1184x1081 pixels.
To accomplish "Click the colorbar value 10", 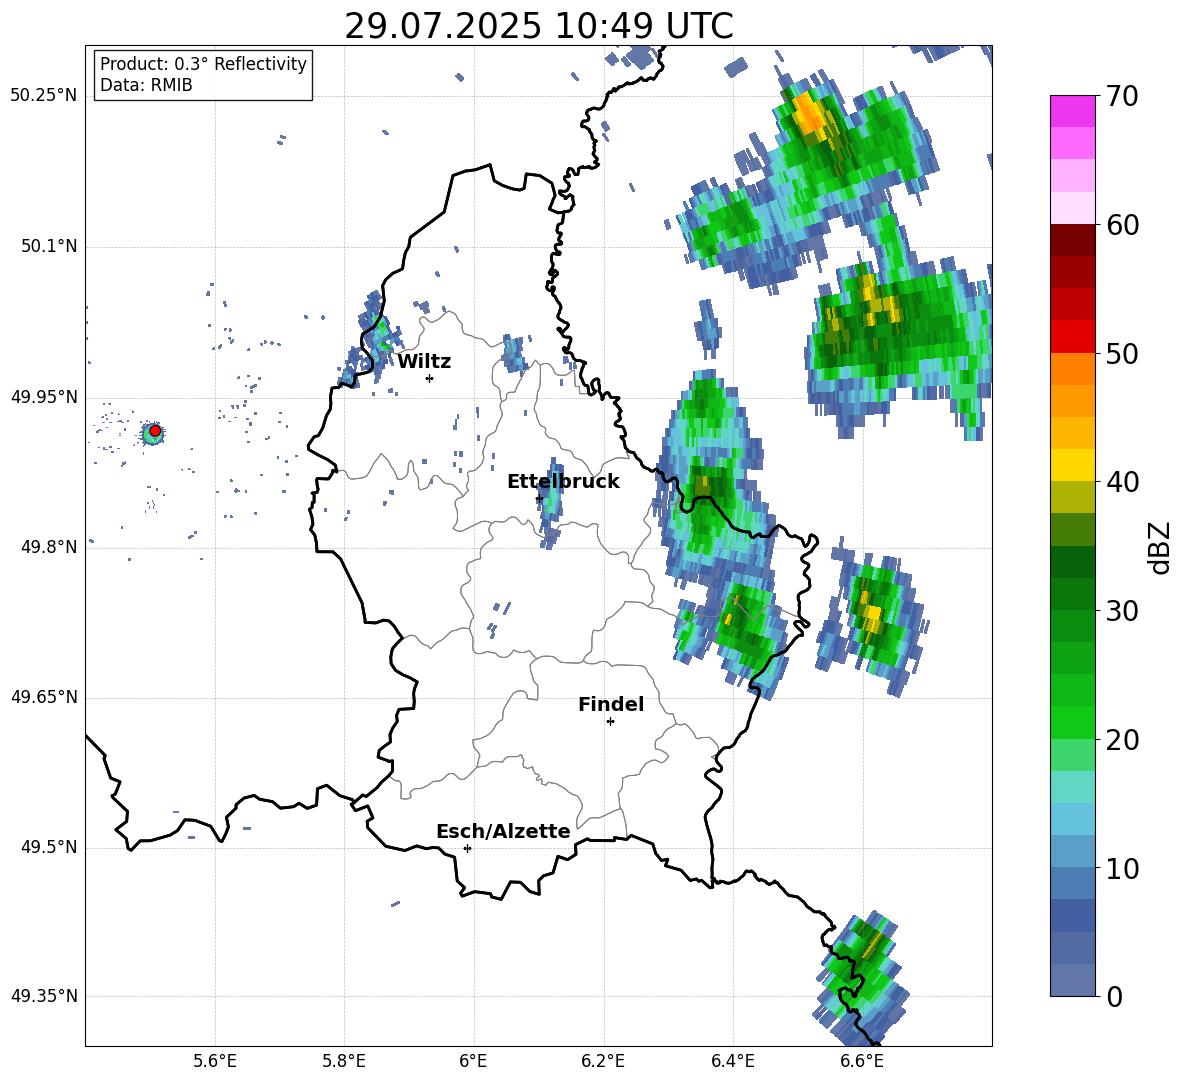I will [x=1122, y=868].
